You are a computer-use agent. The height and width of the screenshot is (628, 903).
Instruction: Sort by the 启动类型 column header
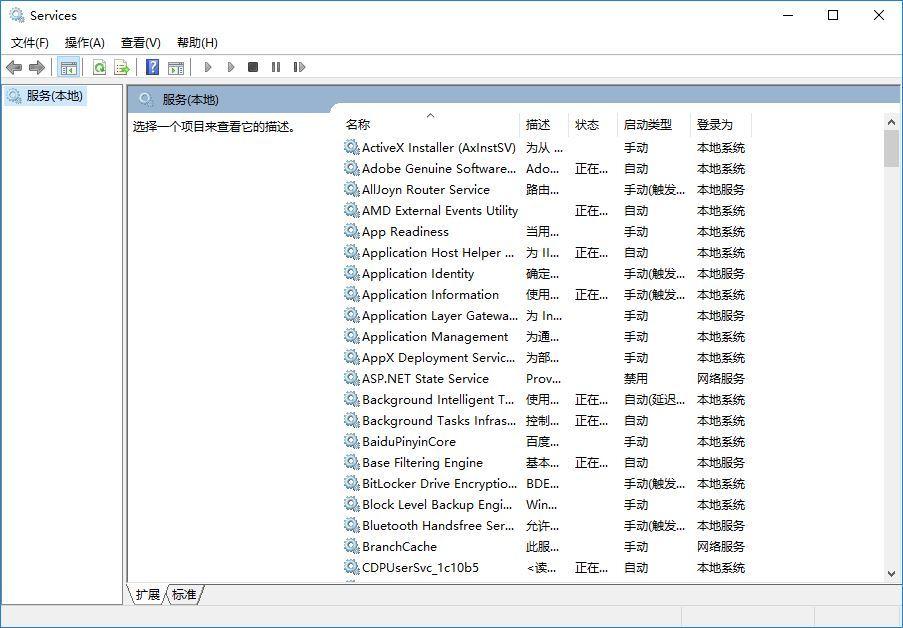(x=653, y=124)
